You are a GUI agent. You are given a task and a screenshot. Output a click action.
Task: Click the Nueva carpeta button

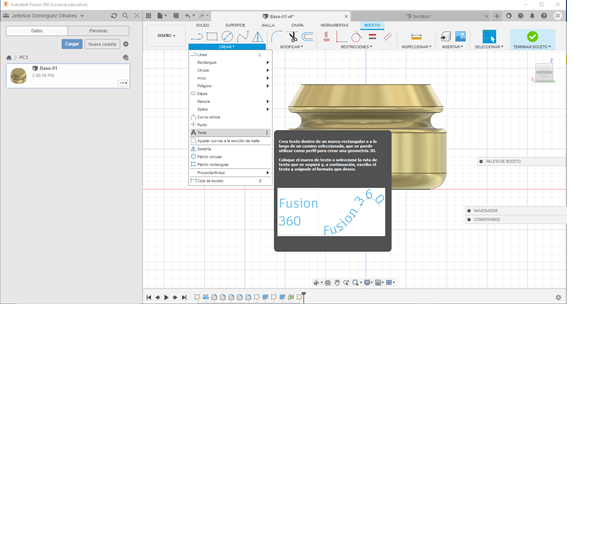click(x=102, y=44)
